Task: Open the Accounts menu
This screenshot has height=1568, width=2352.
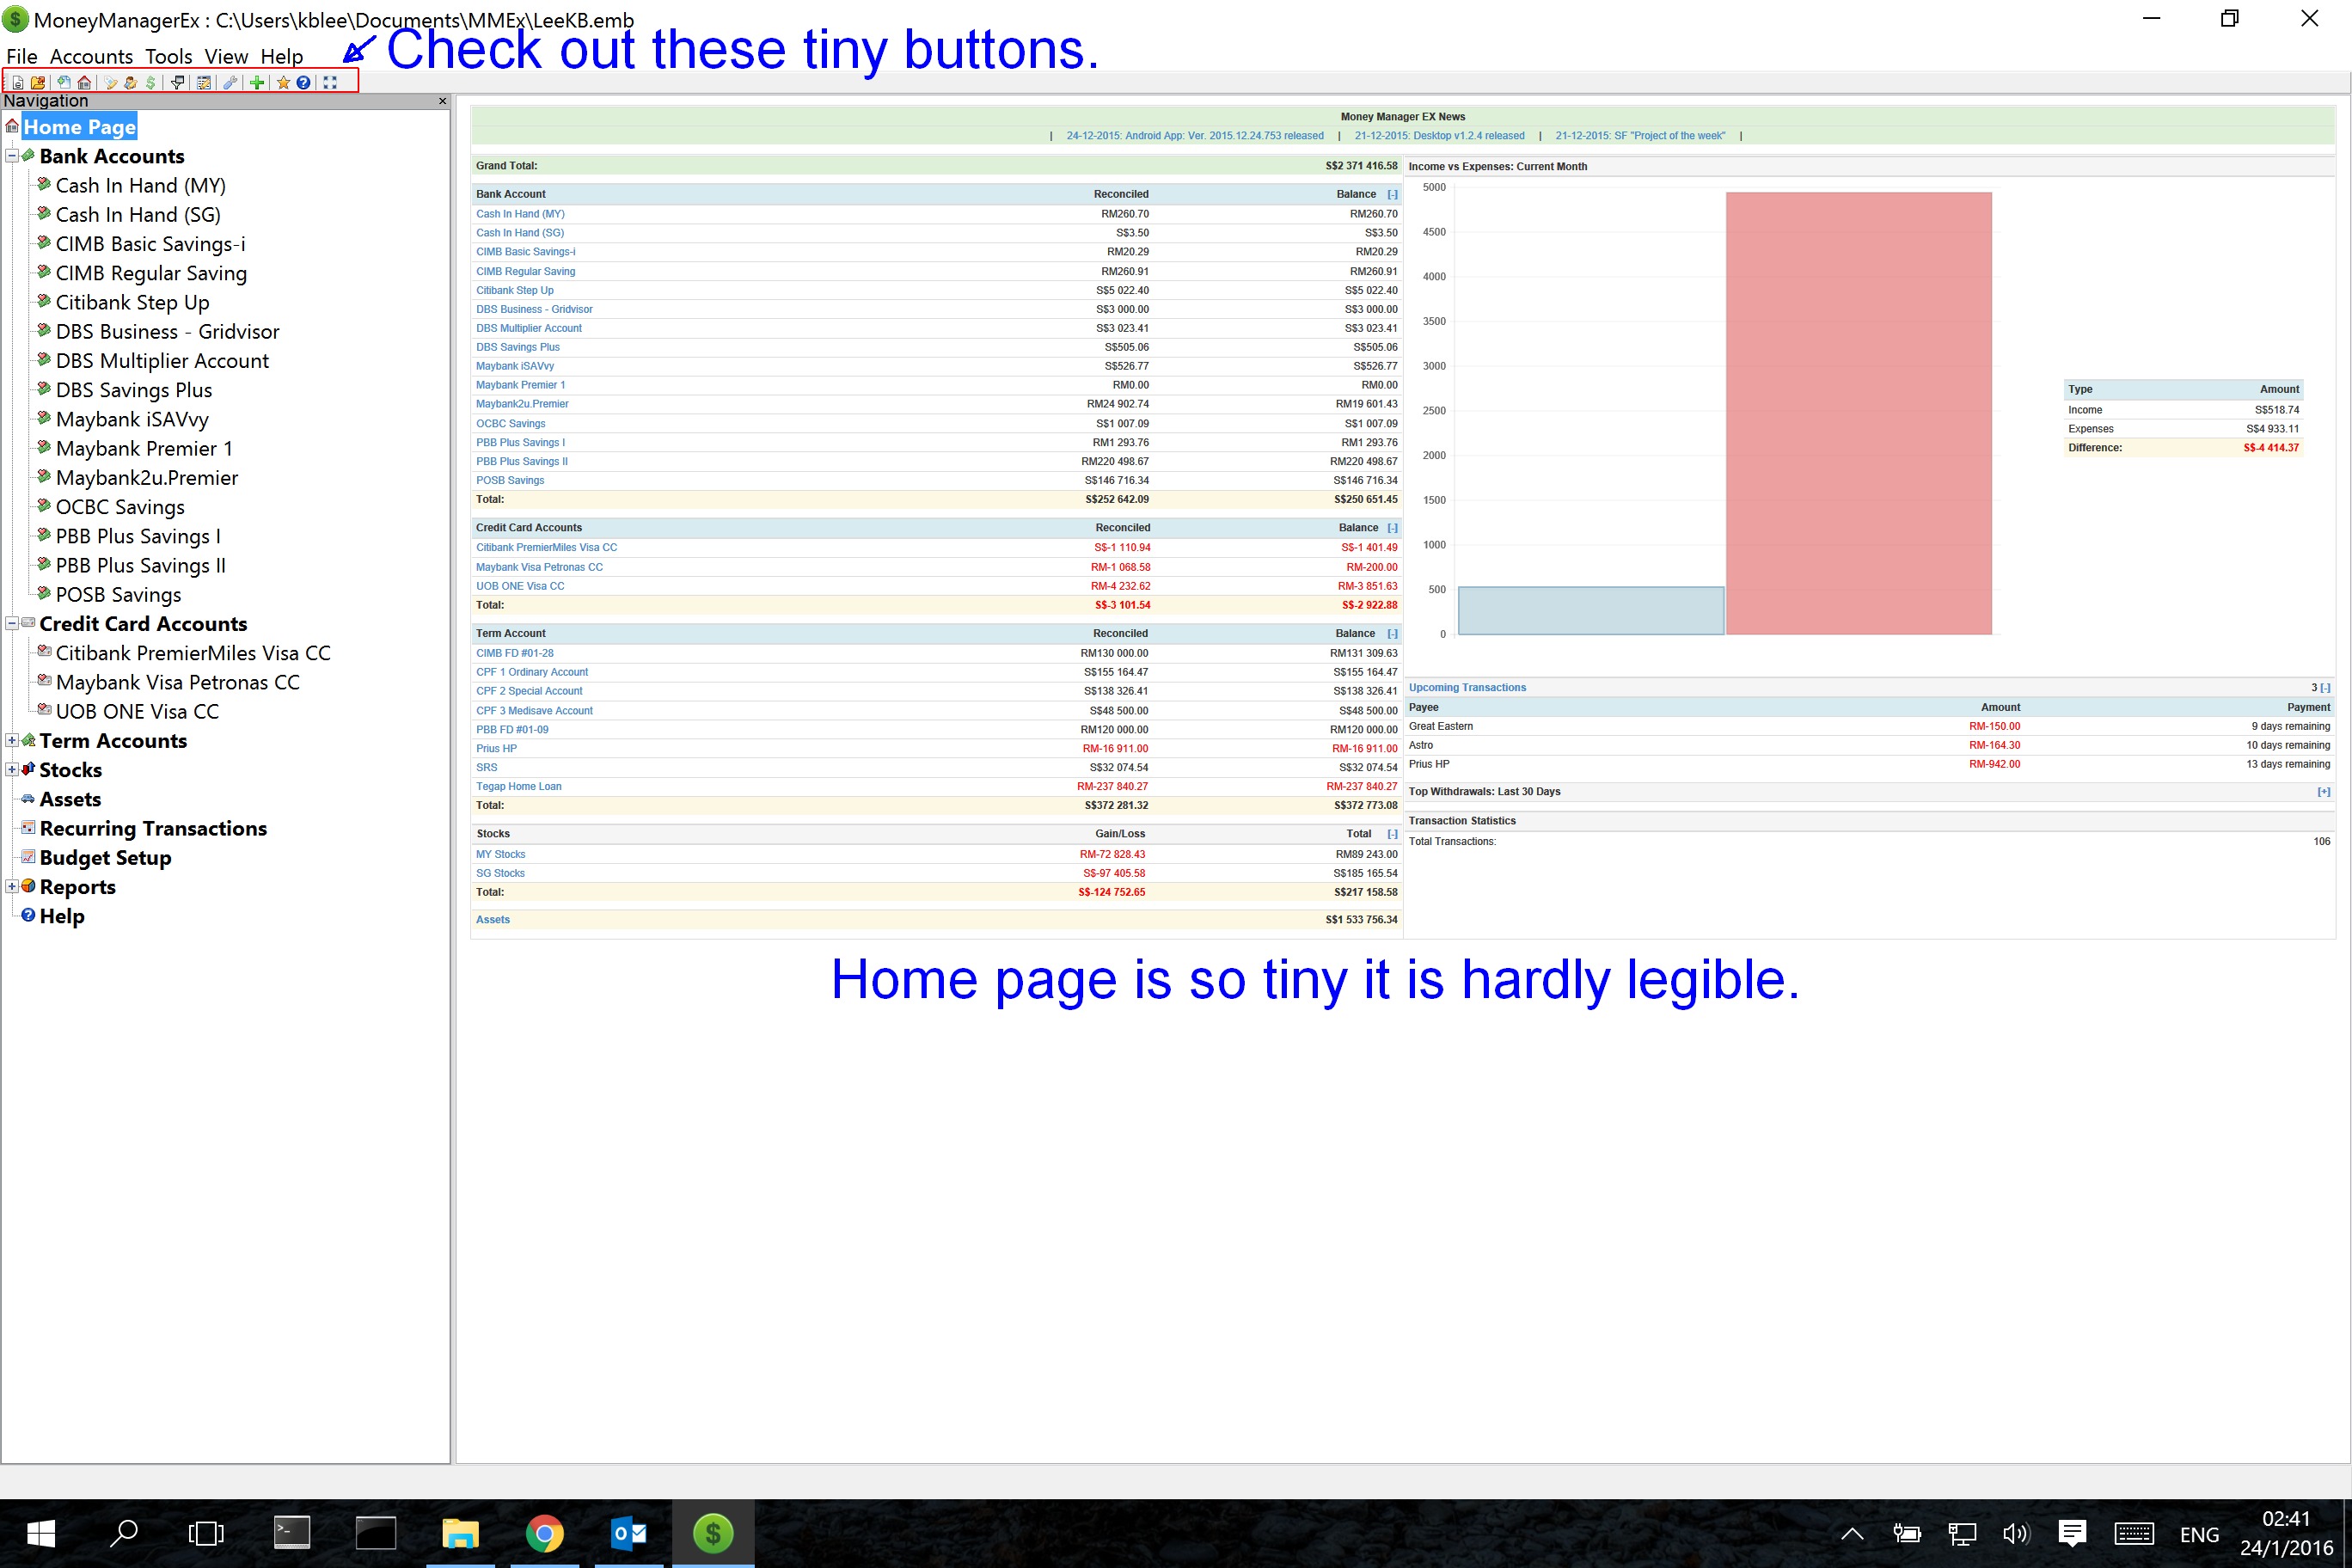Action: click(x=91, y=57)
